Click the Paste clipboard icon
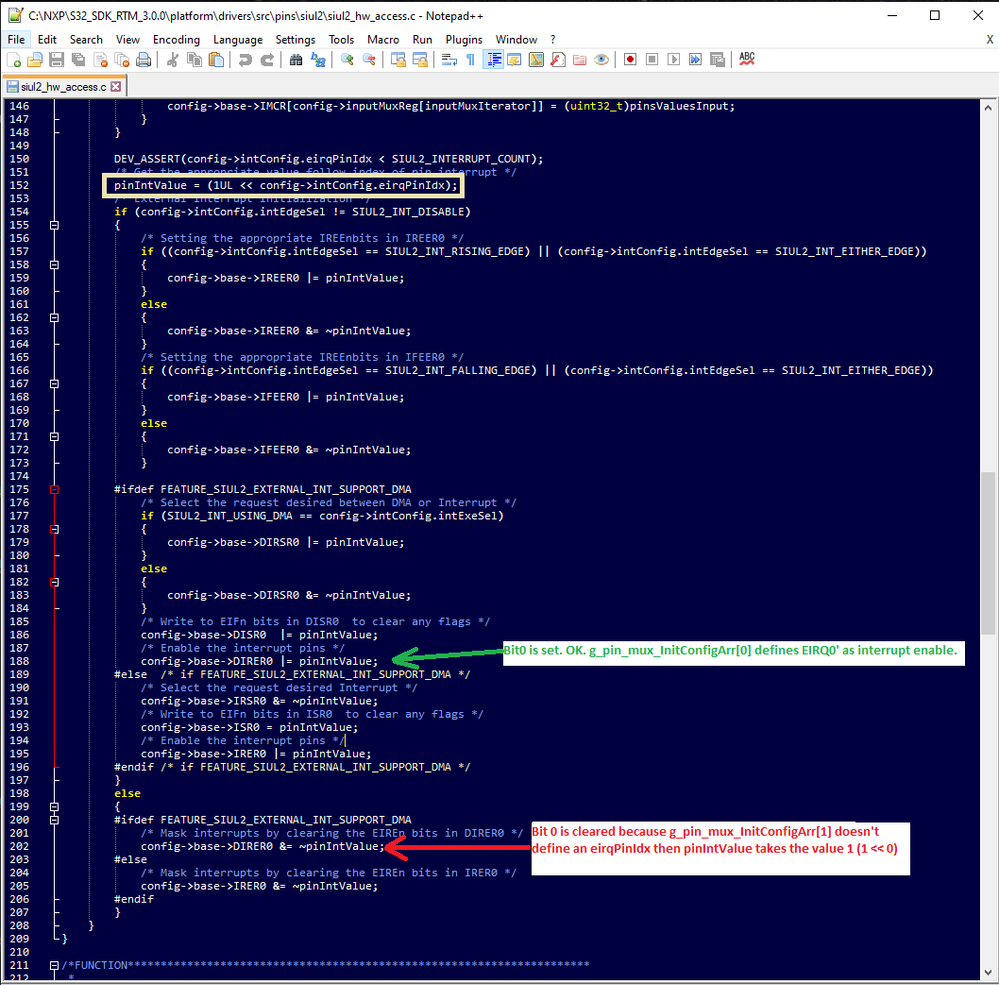 [217, 60]
